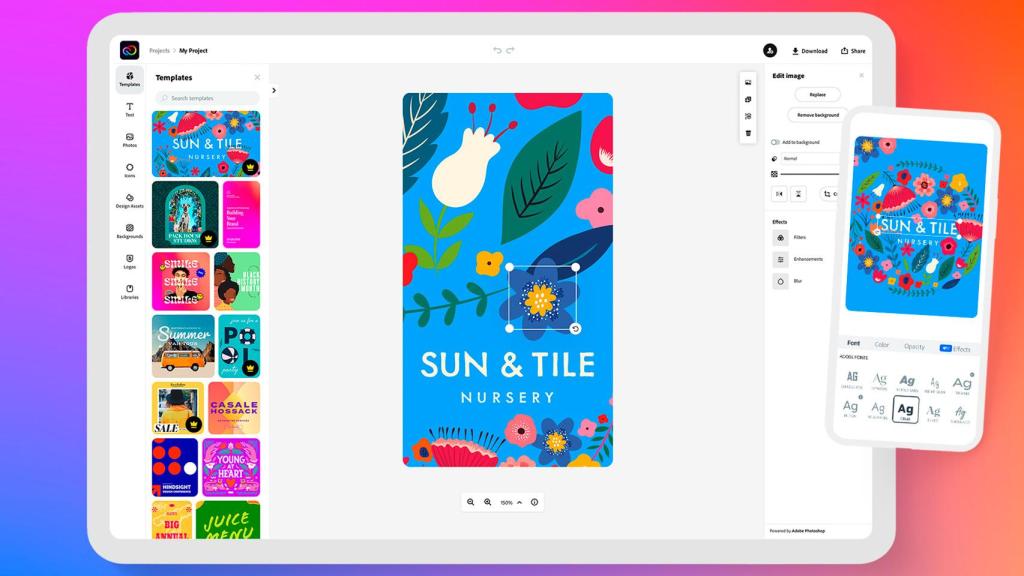Delete the selected image using the trash icon
The height and width of the screenshot is (576, 1024).
[x=749, y=133]
